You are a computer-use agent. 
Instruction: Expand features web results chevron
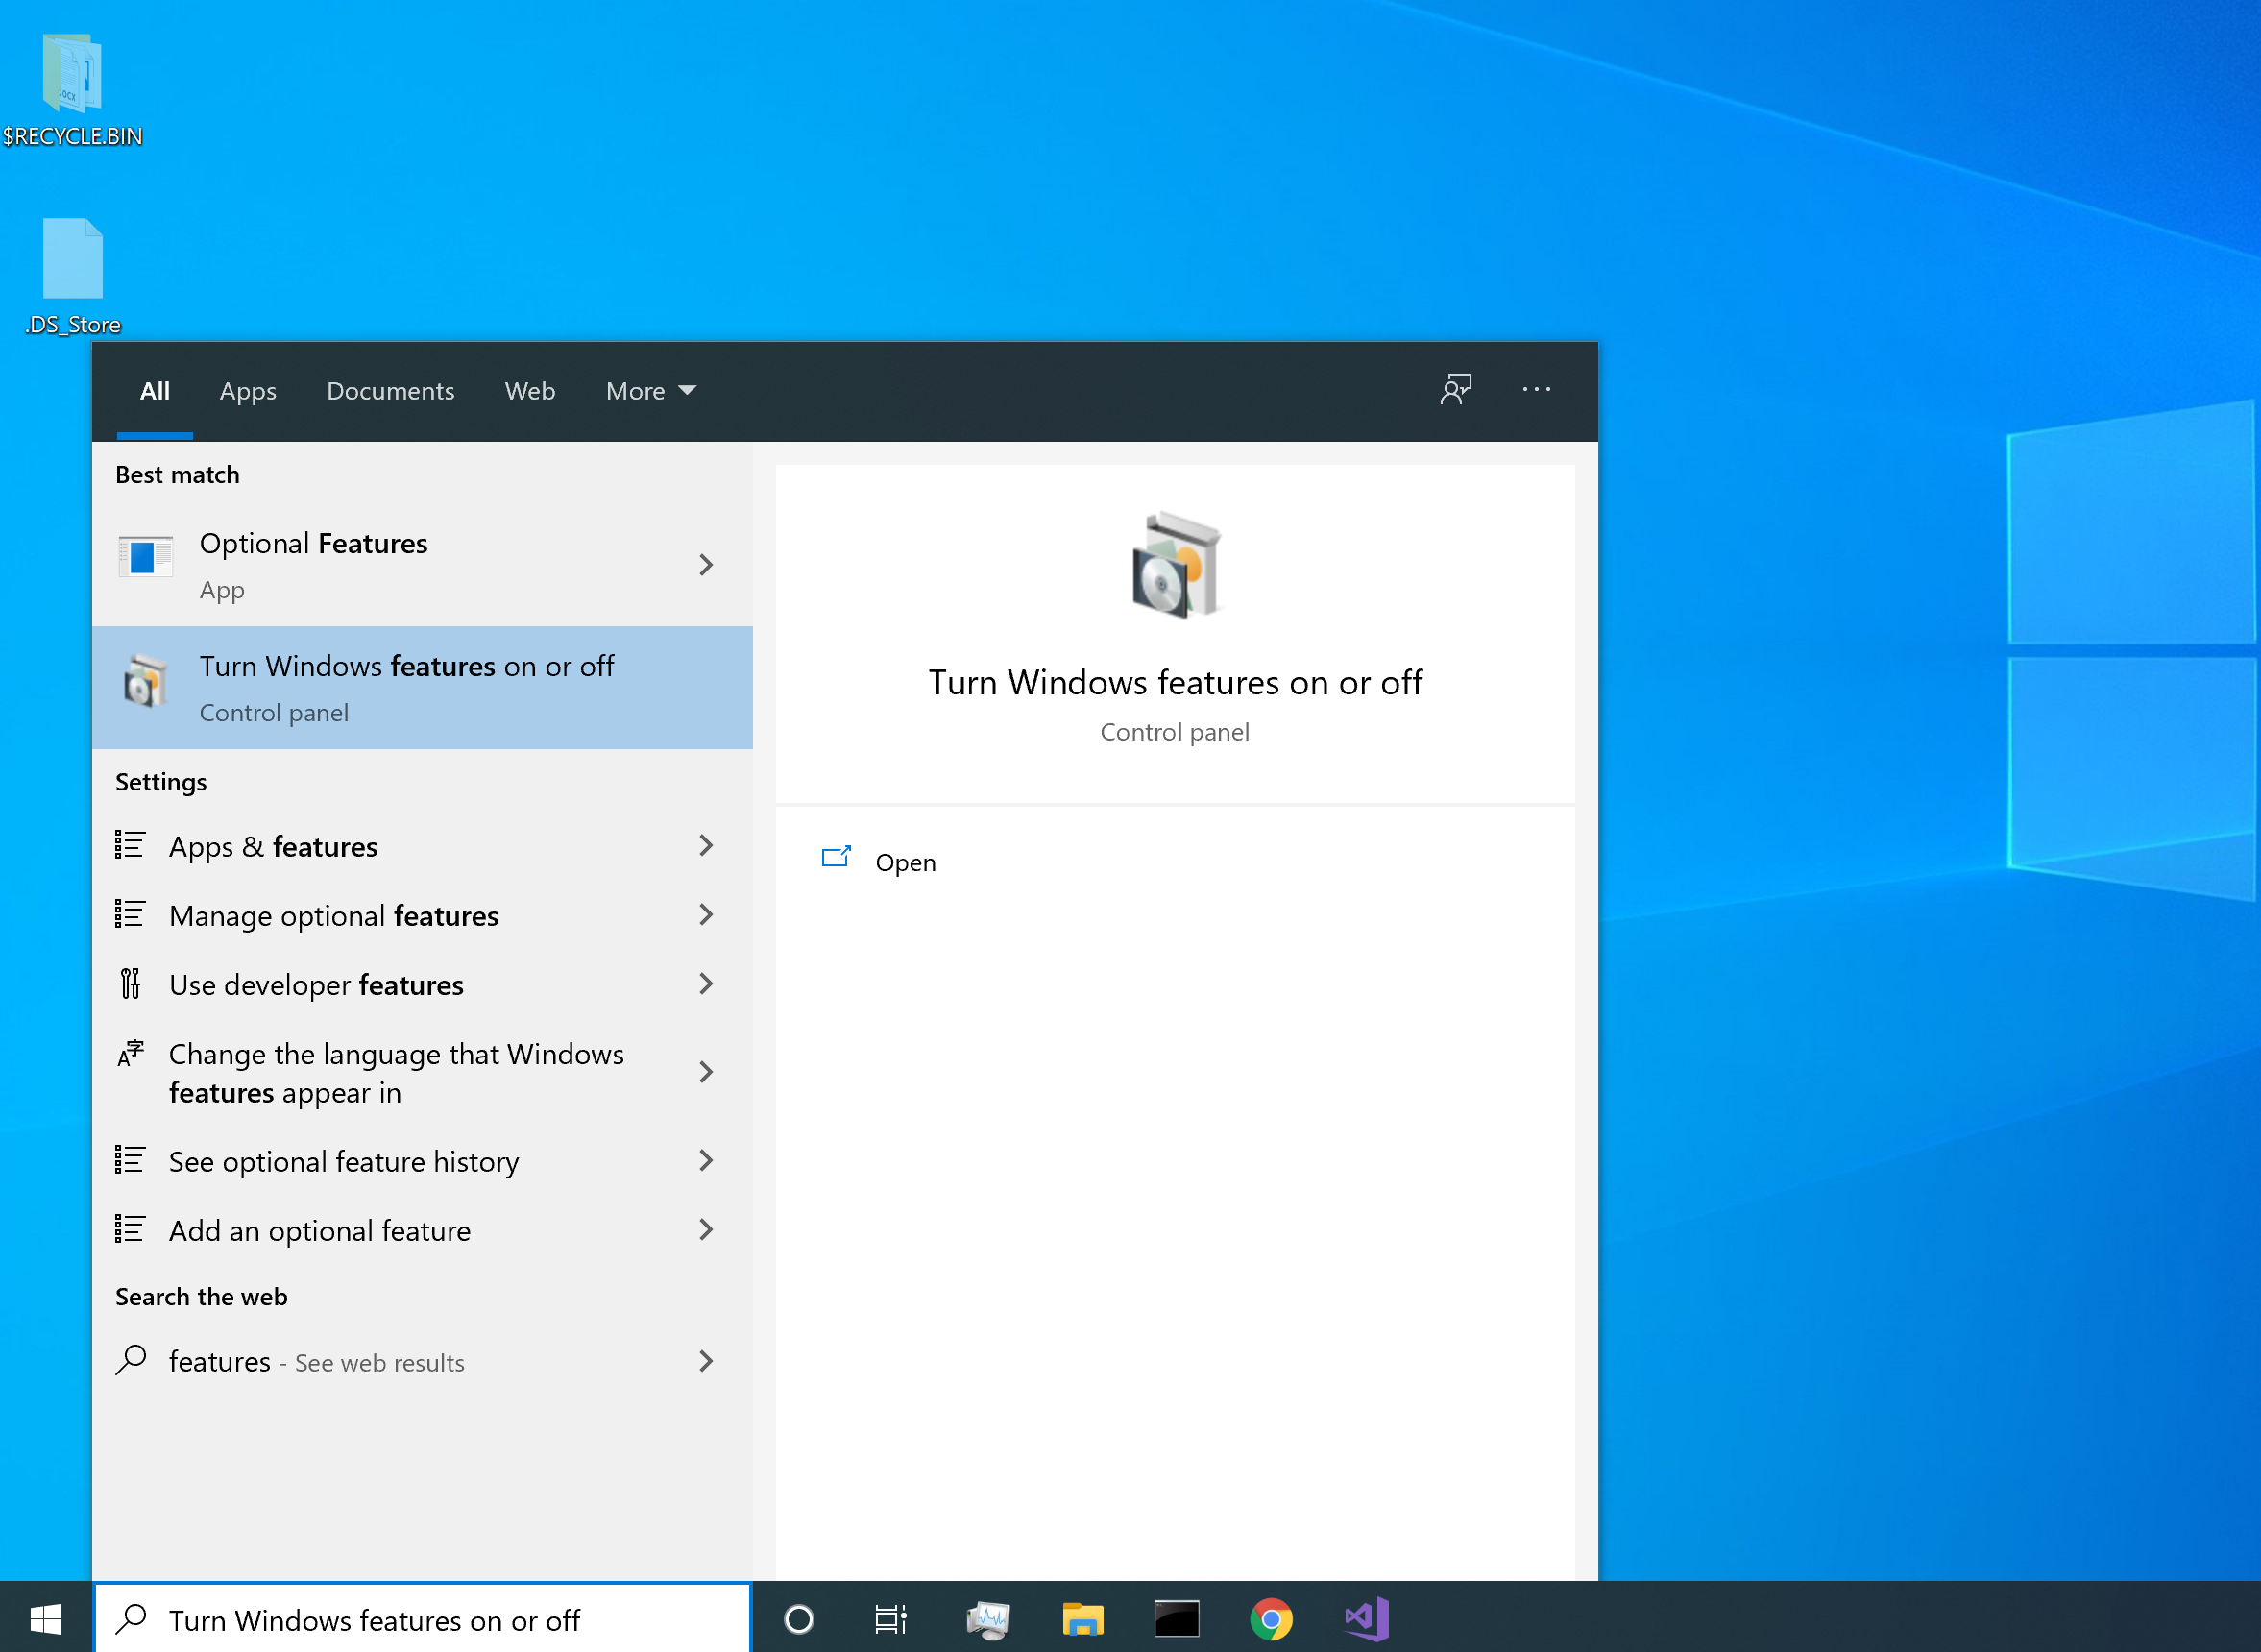(706, 1360)
